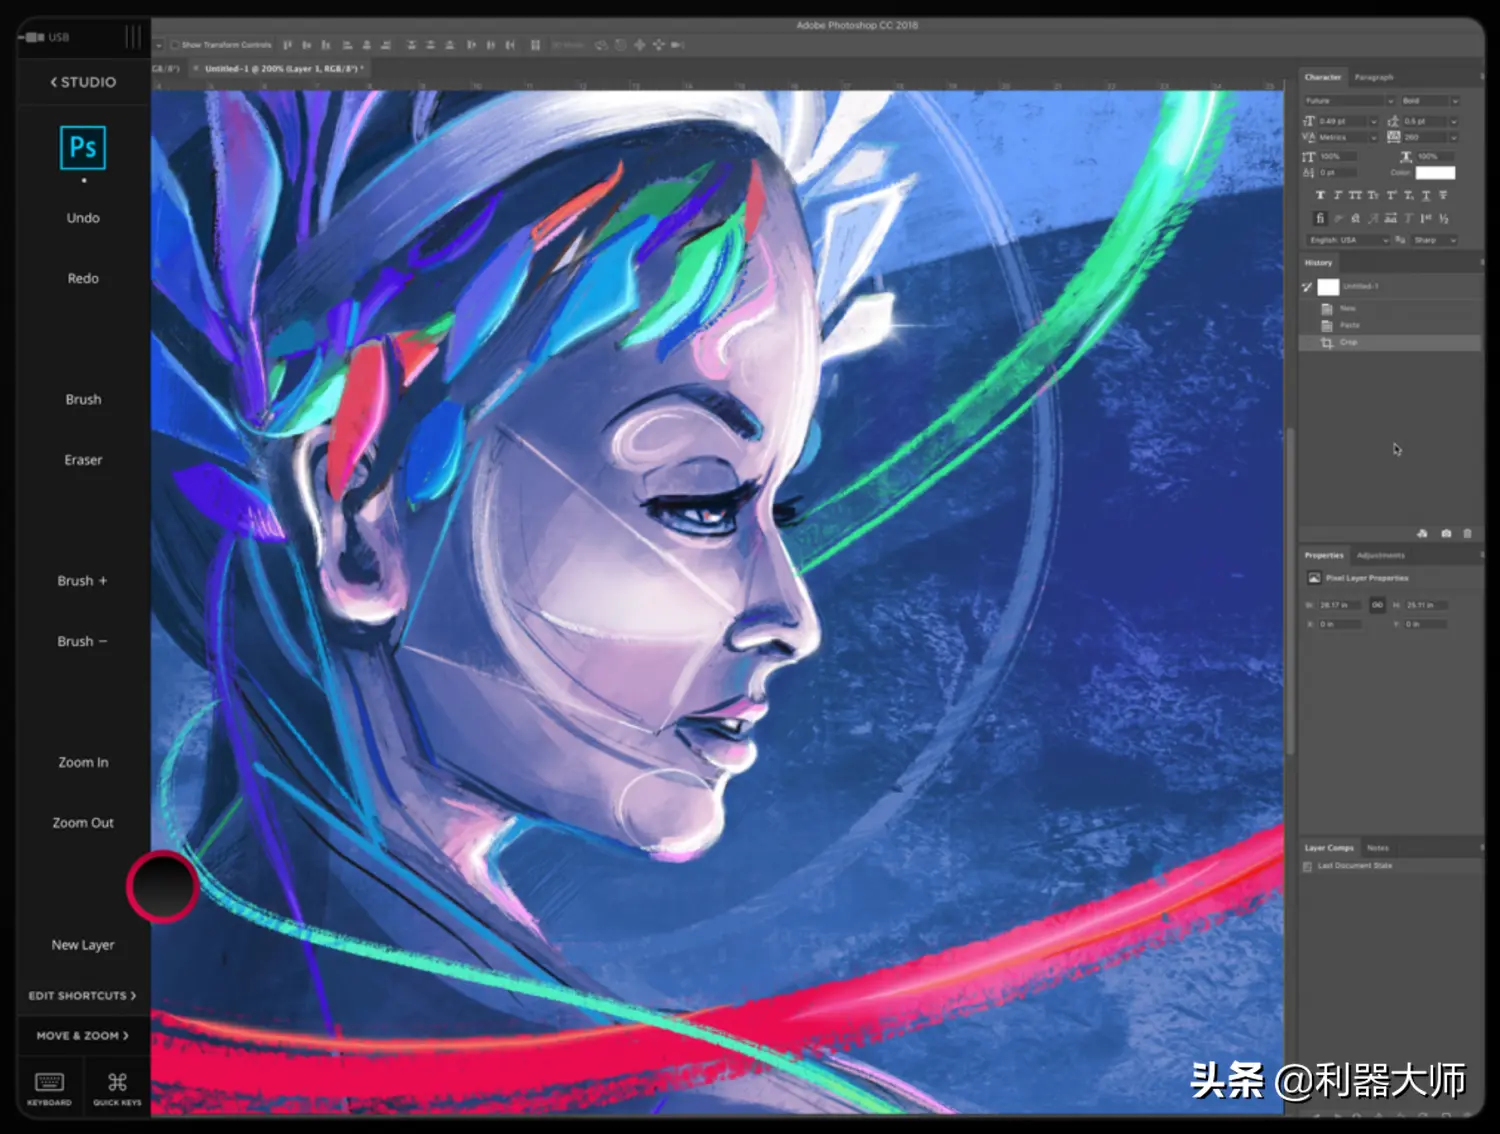
Task: Tap the round red-ringed touch button
Action: tap(162, 886)
